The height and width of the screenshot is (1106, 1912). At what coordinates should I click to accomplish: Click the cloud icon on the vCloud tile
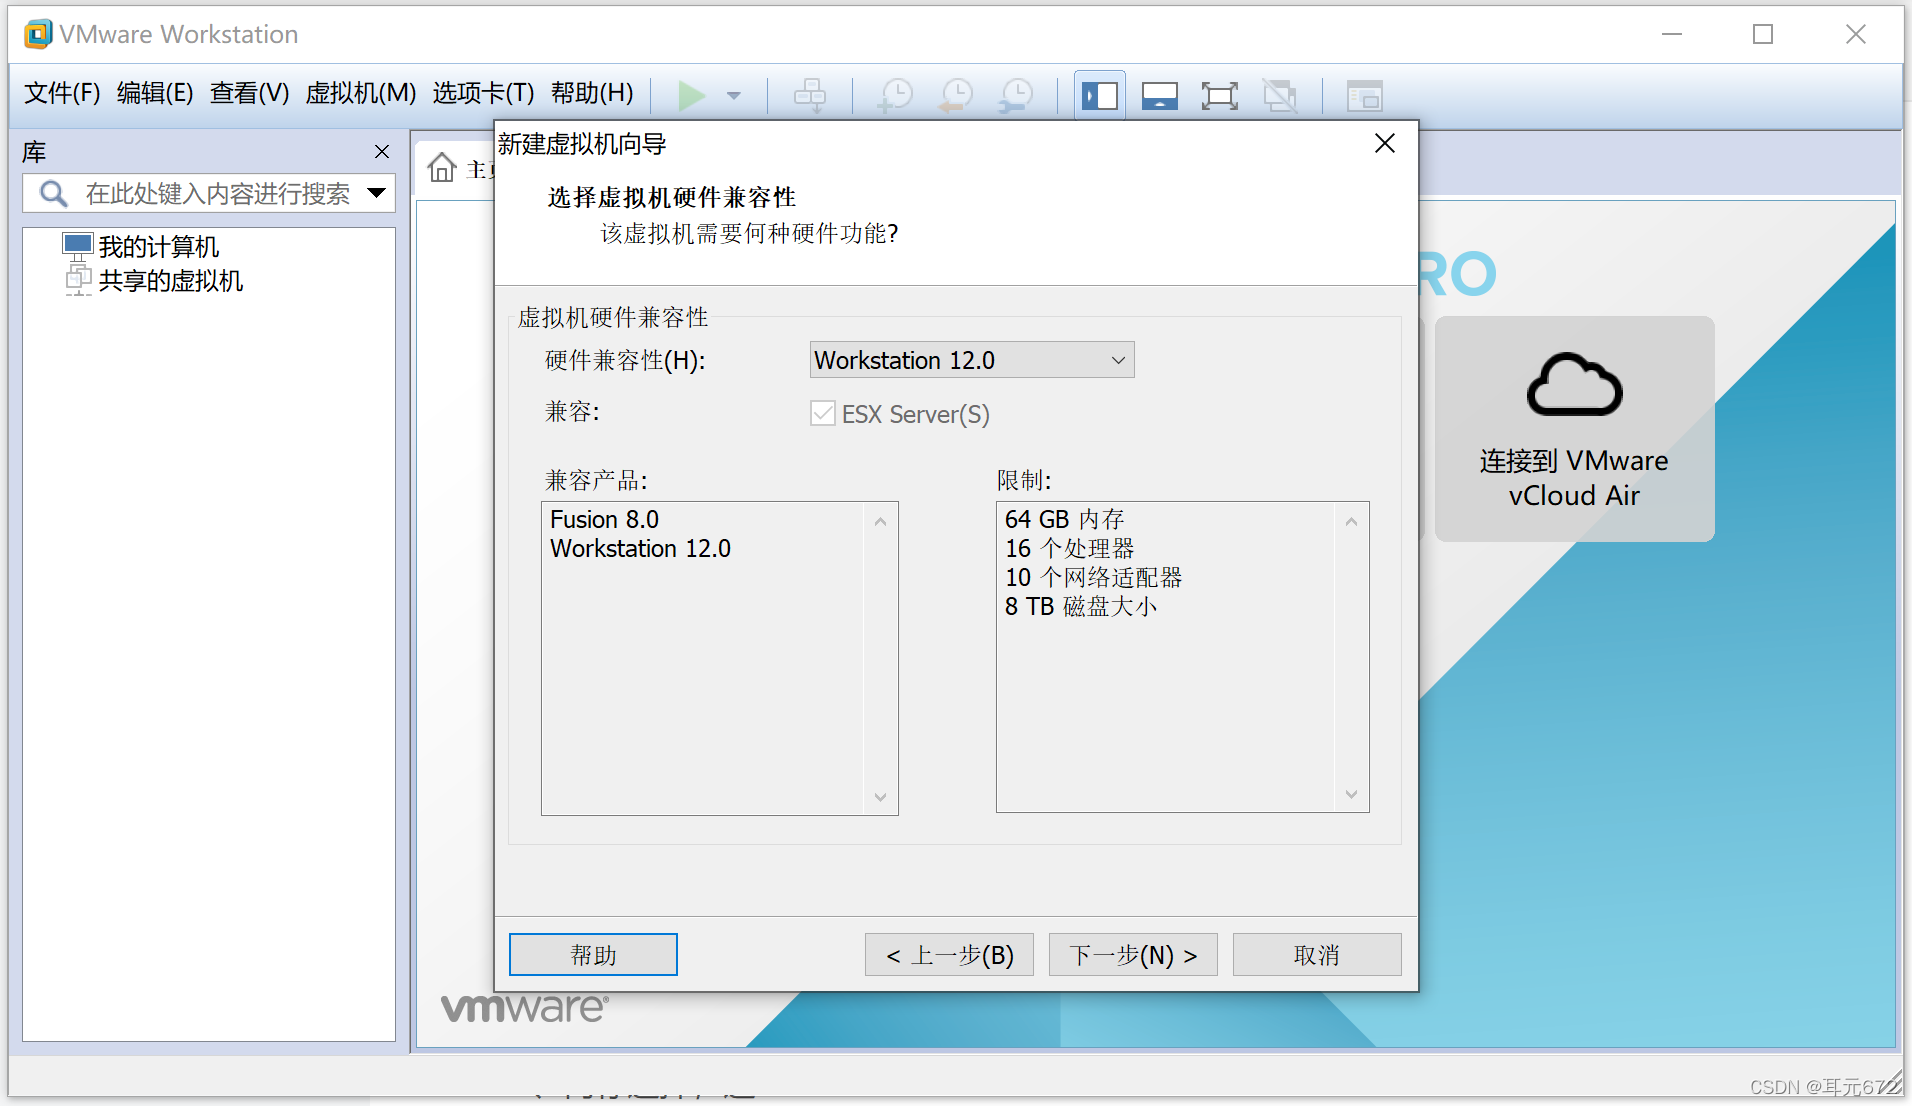1574,385
